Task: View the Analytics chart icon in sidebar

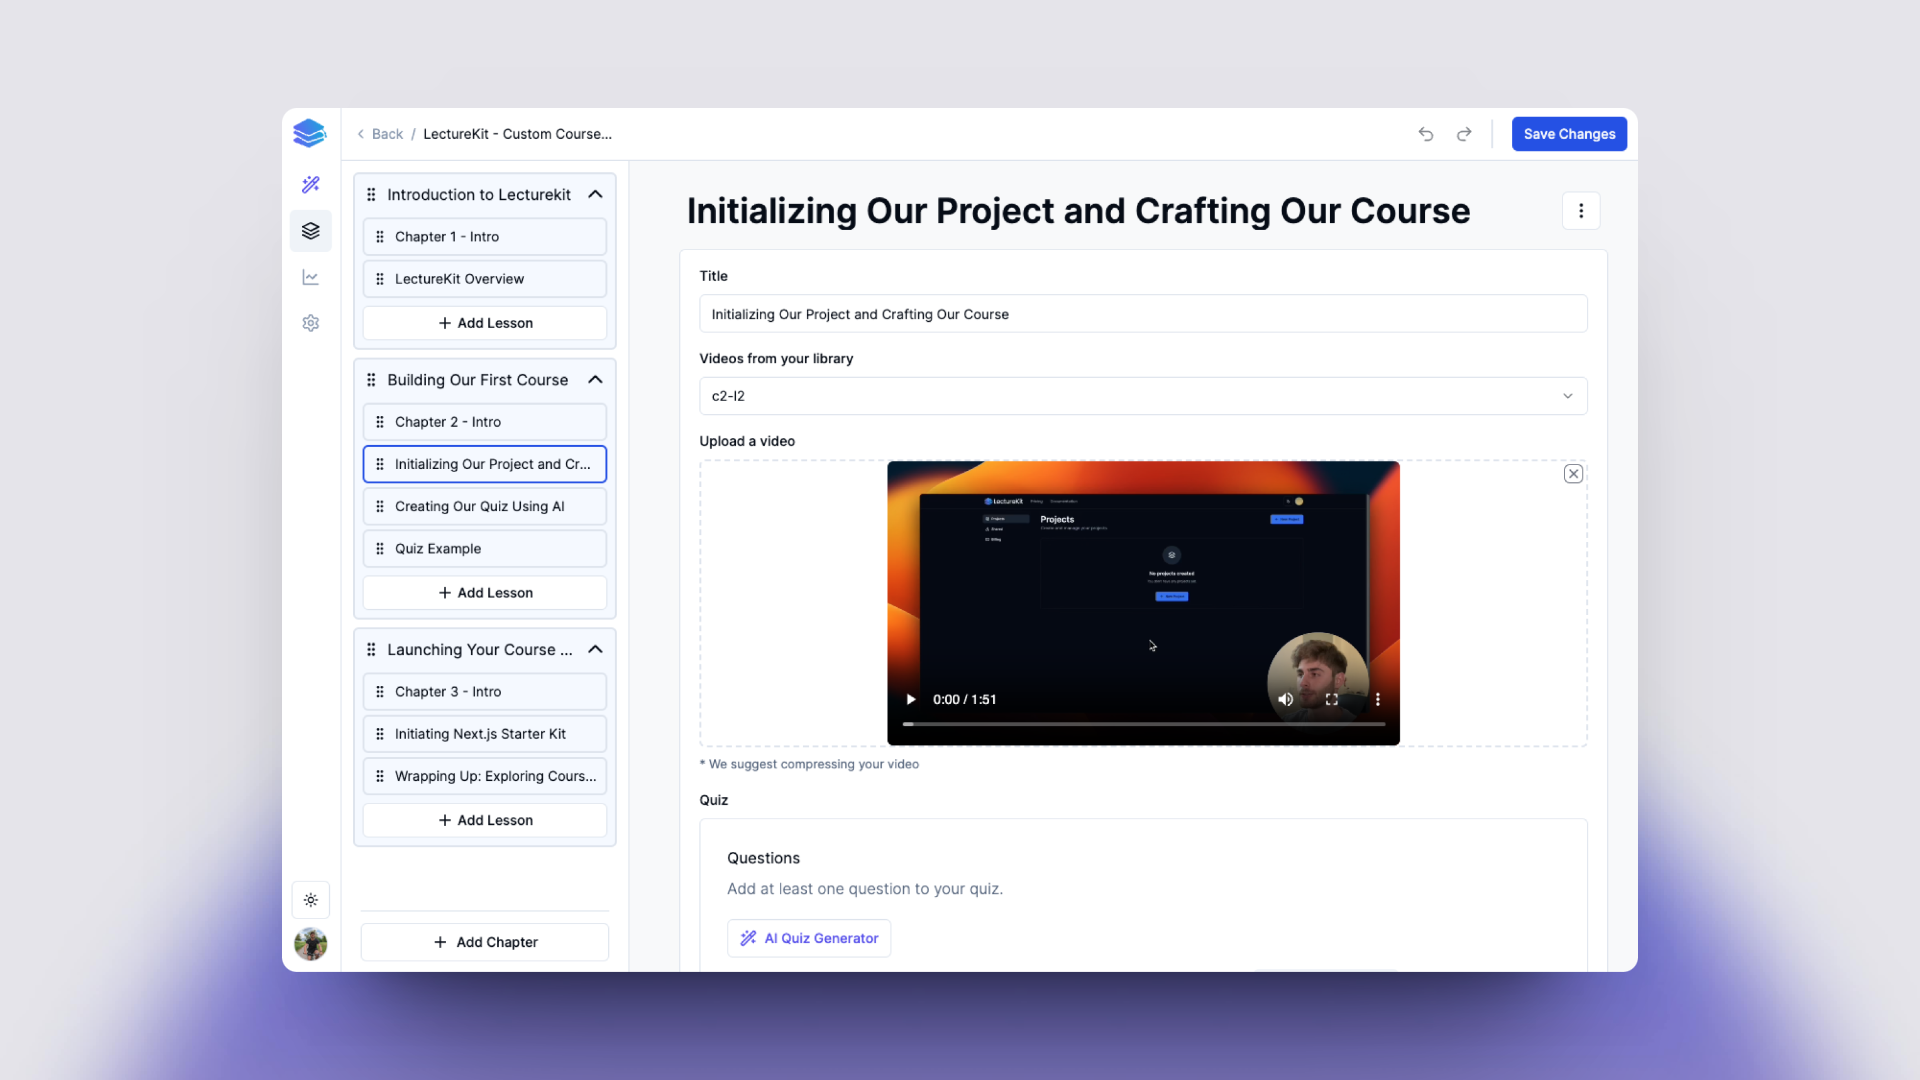Action: [x=310, y=277]
